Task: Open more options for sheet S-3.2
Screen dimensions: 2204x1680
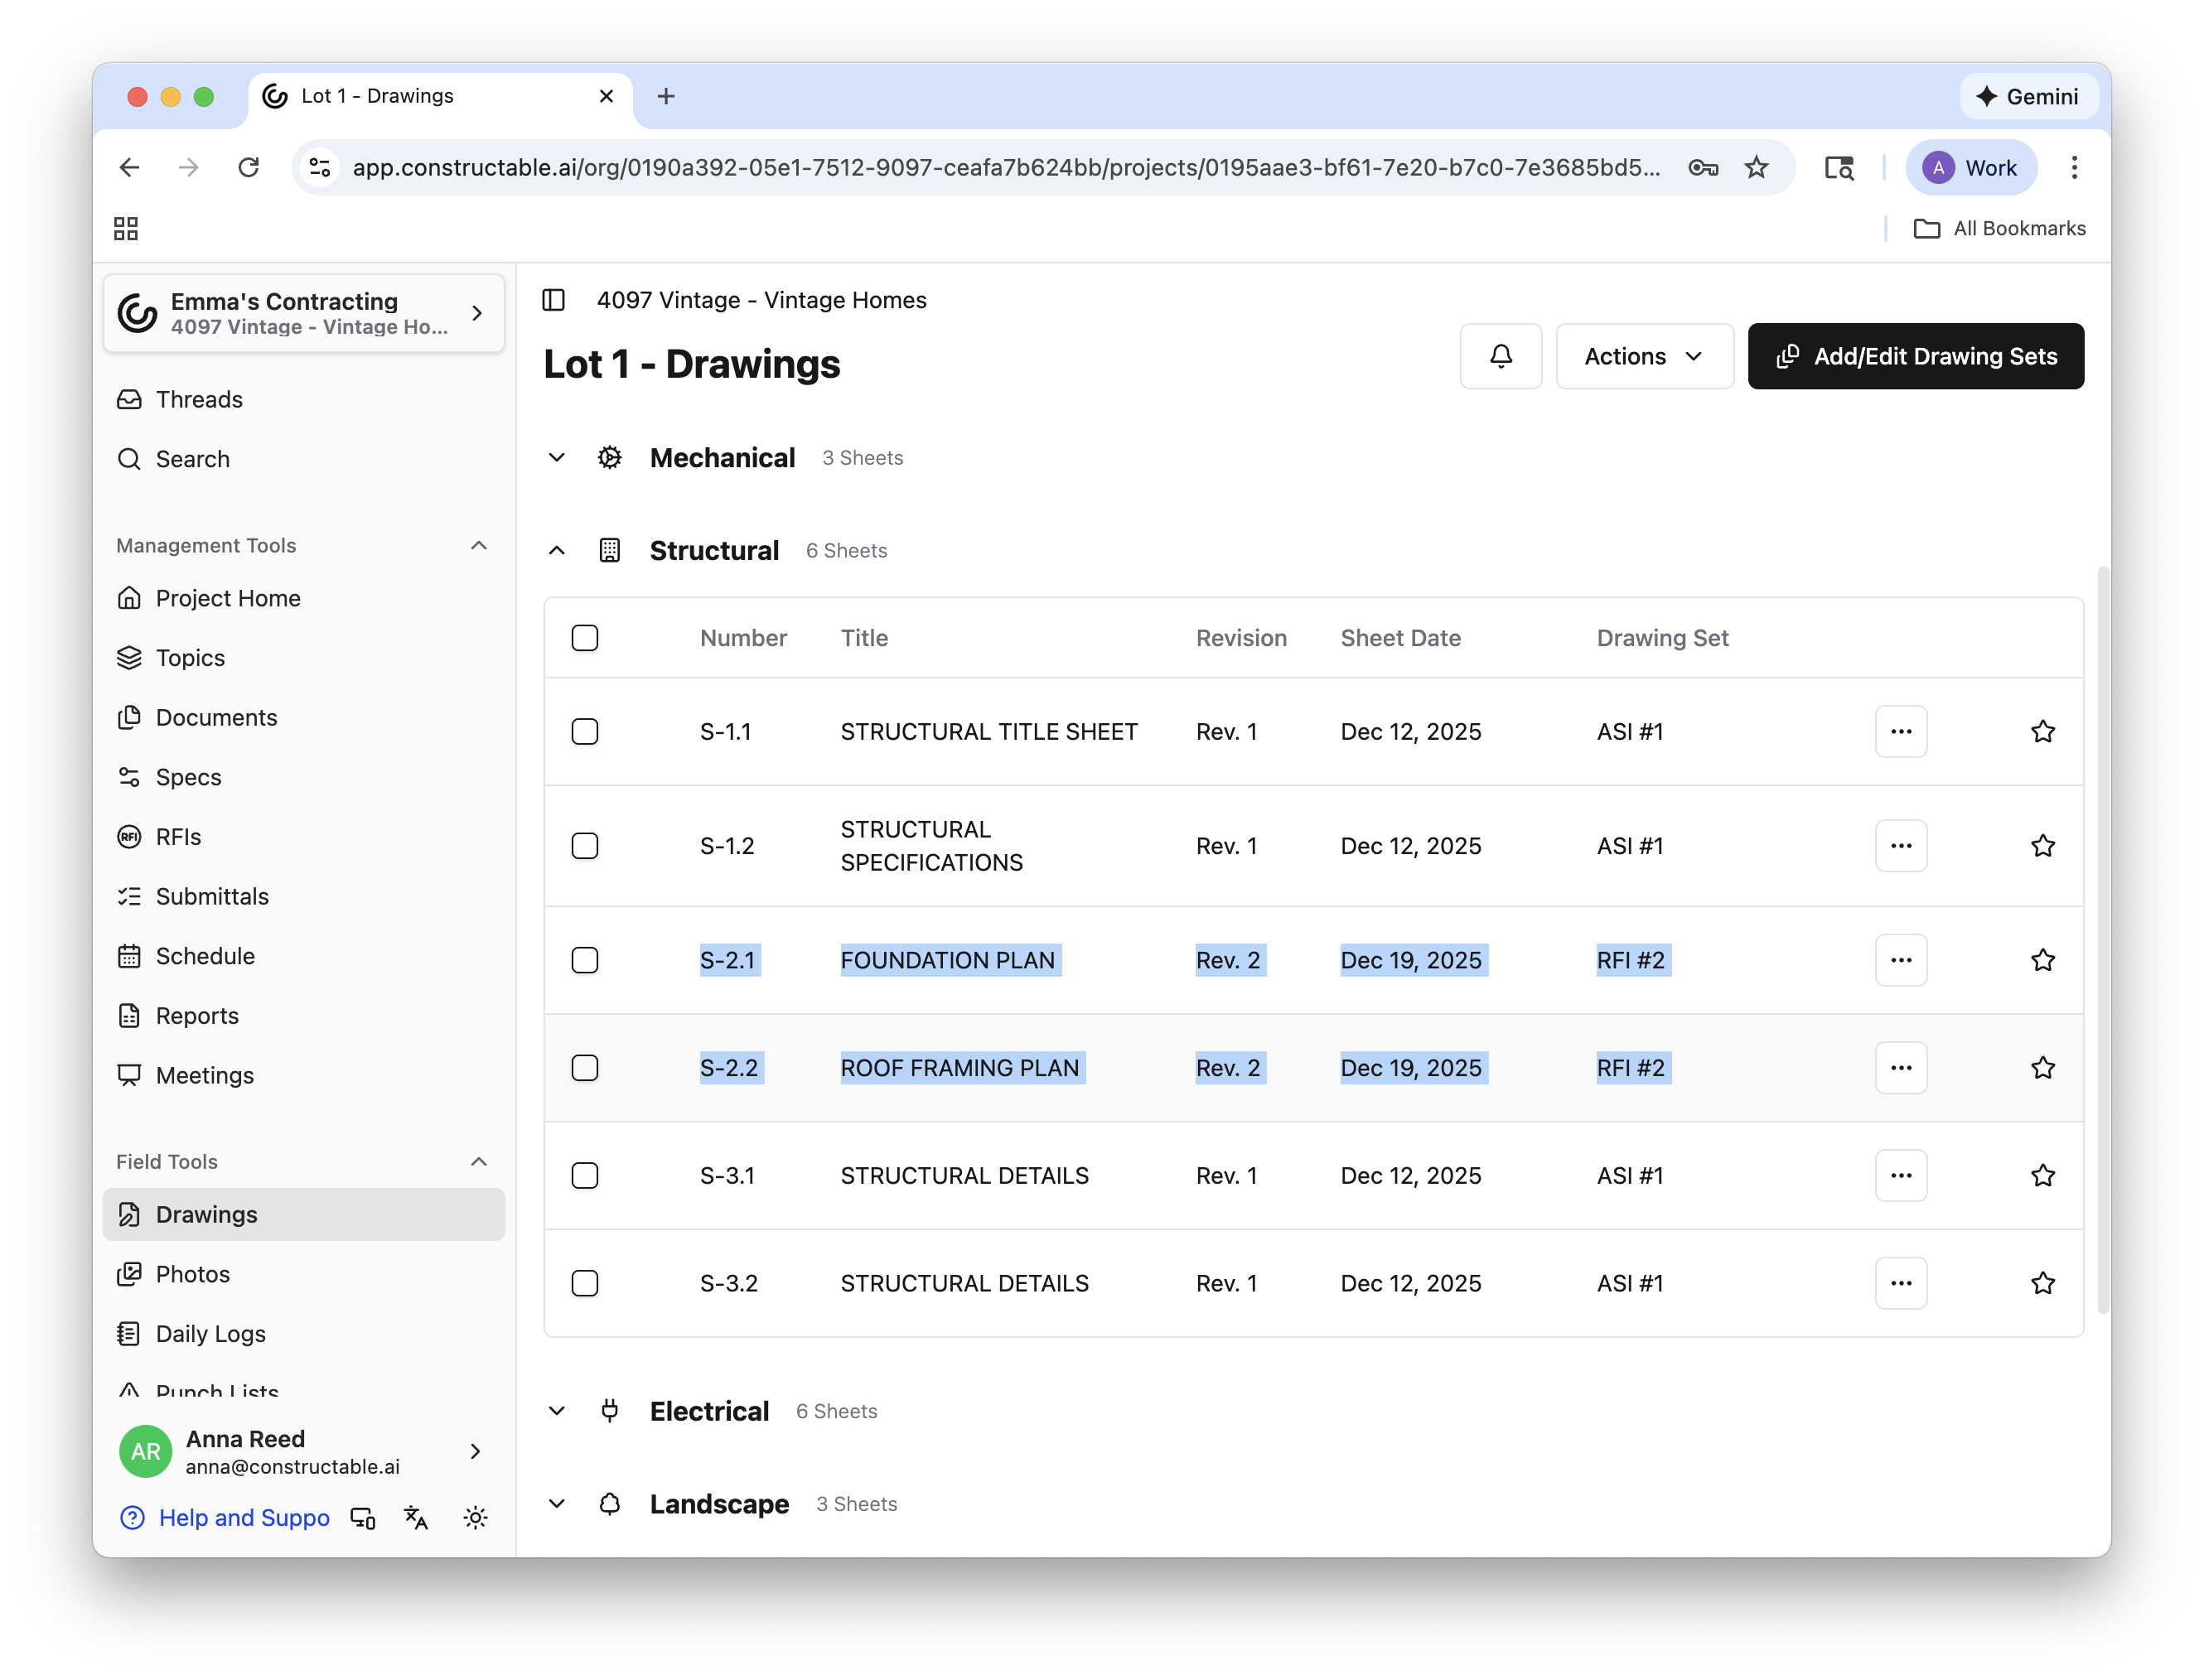Action: point(1900,1283)
